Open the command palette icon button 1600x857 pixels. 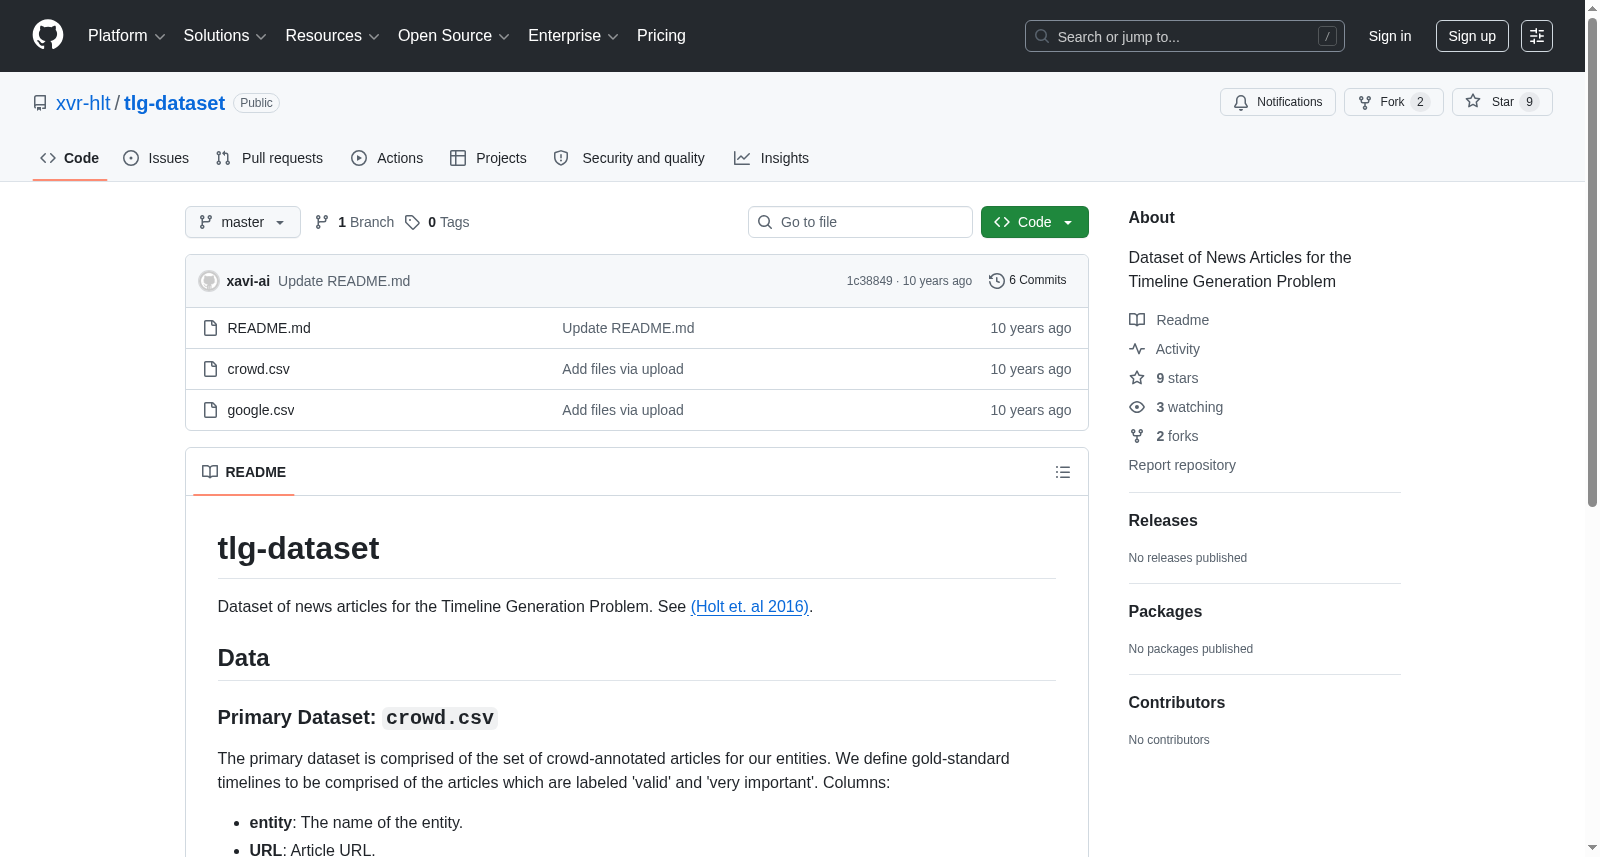[x=1537, y=36]
